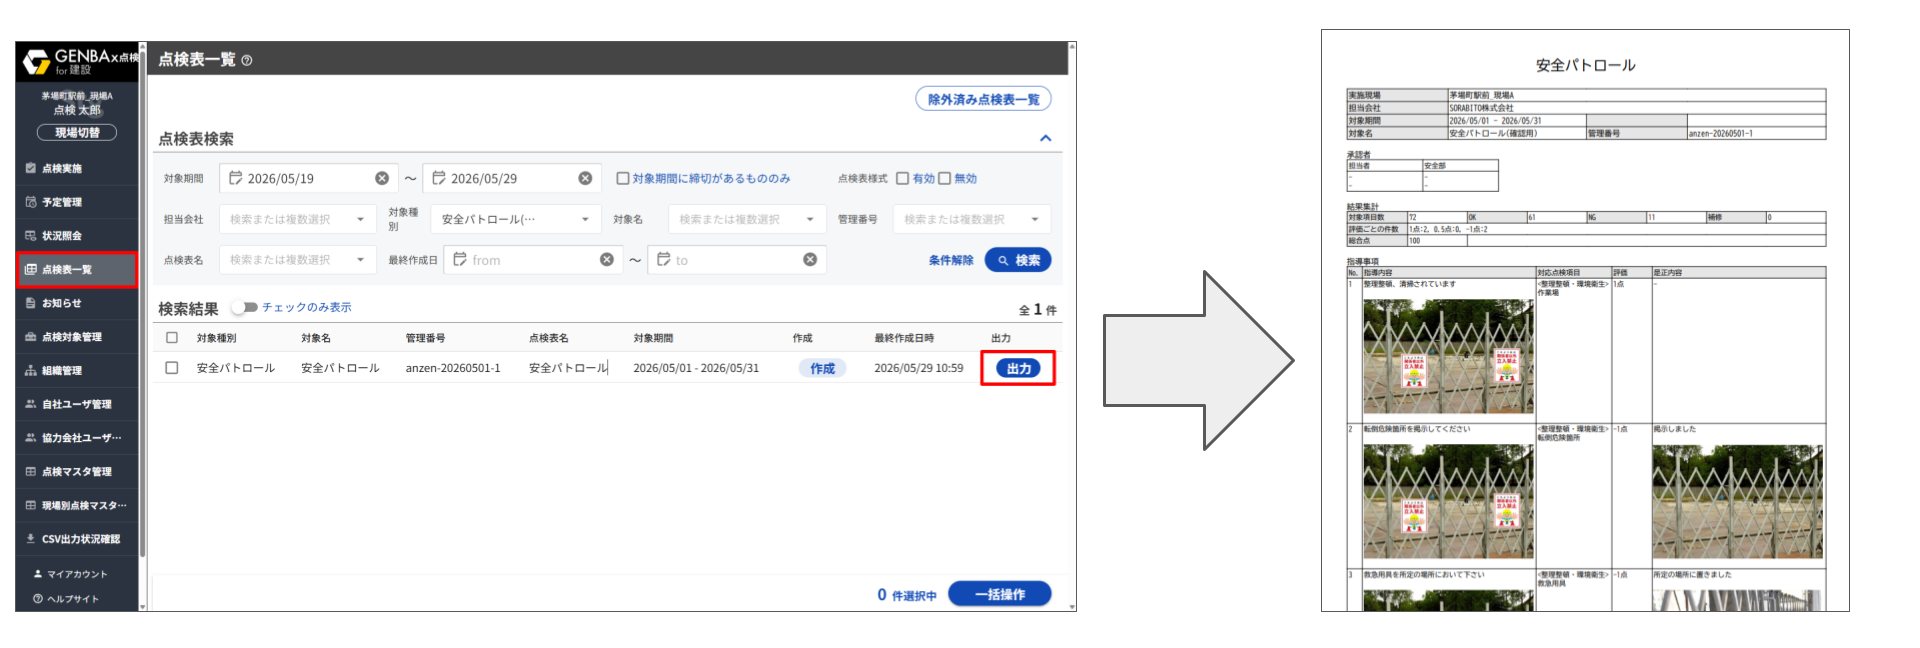
Task: Click the 点検実施 sidebar icon
Action: tap(30, 168)
